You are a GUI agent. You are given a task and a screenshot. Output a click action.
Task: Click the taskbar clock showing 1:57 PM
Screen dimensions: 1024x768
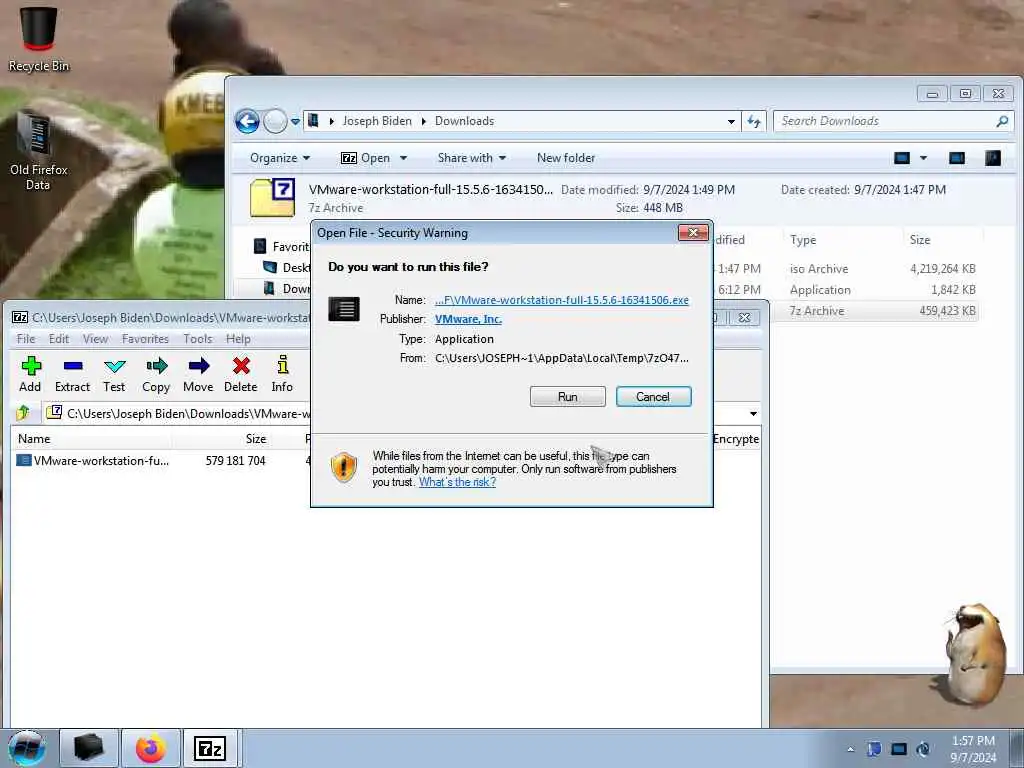[x=973, y=749]
